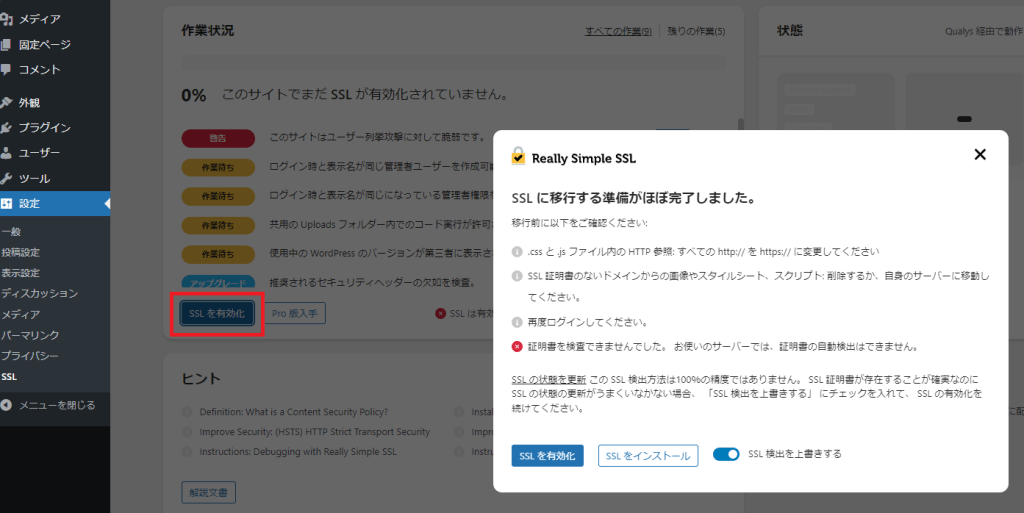Toggle the SSL検出を上書きする switch
1024x513 pixels.
pyautogui.click(x=726, y=454)
